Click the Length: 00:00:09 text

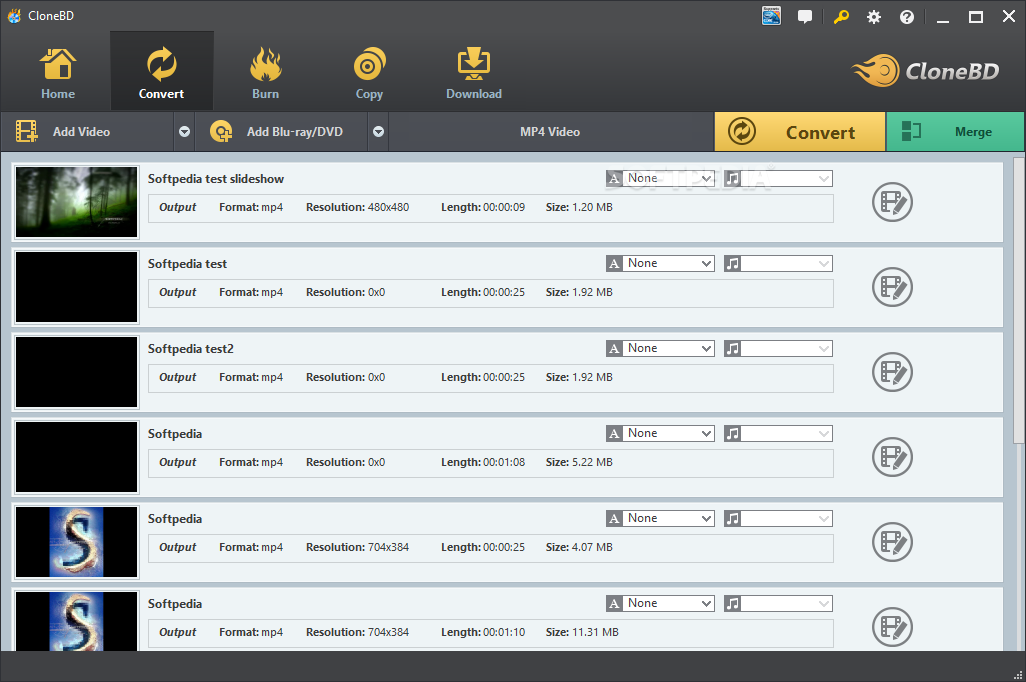pyautogui.click(x=483, y=207)
